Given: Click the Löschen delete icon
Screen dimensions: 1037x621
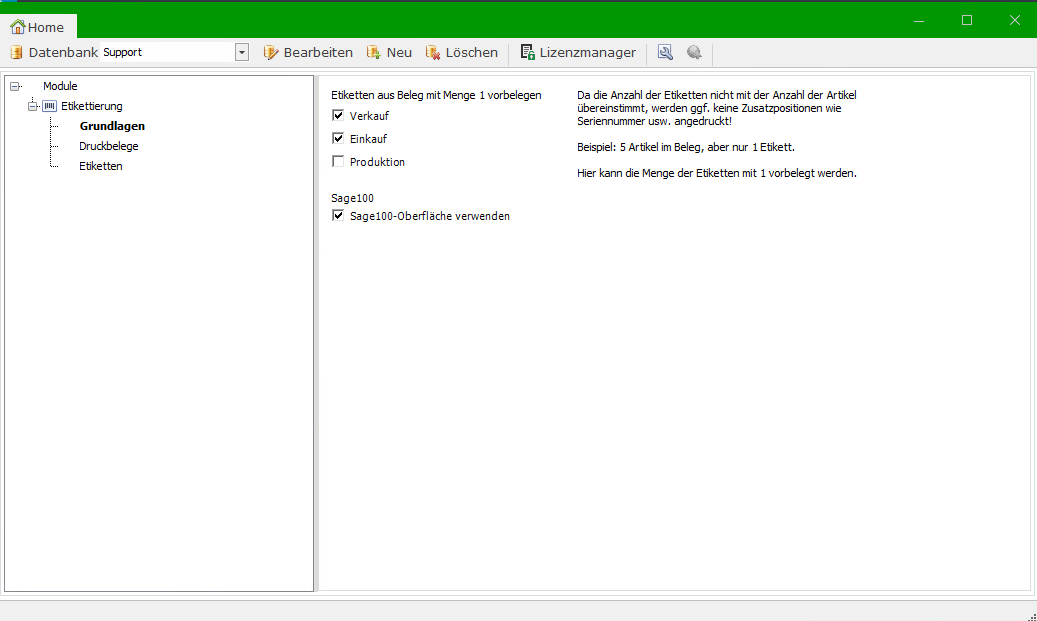Looking at the screenshot, I should [x=433, y=53].
